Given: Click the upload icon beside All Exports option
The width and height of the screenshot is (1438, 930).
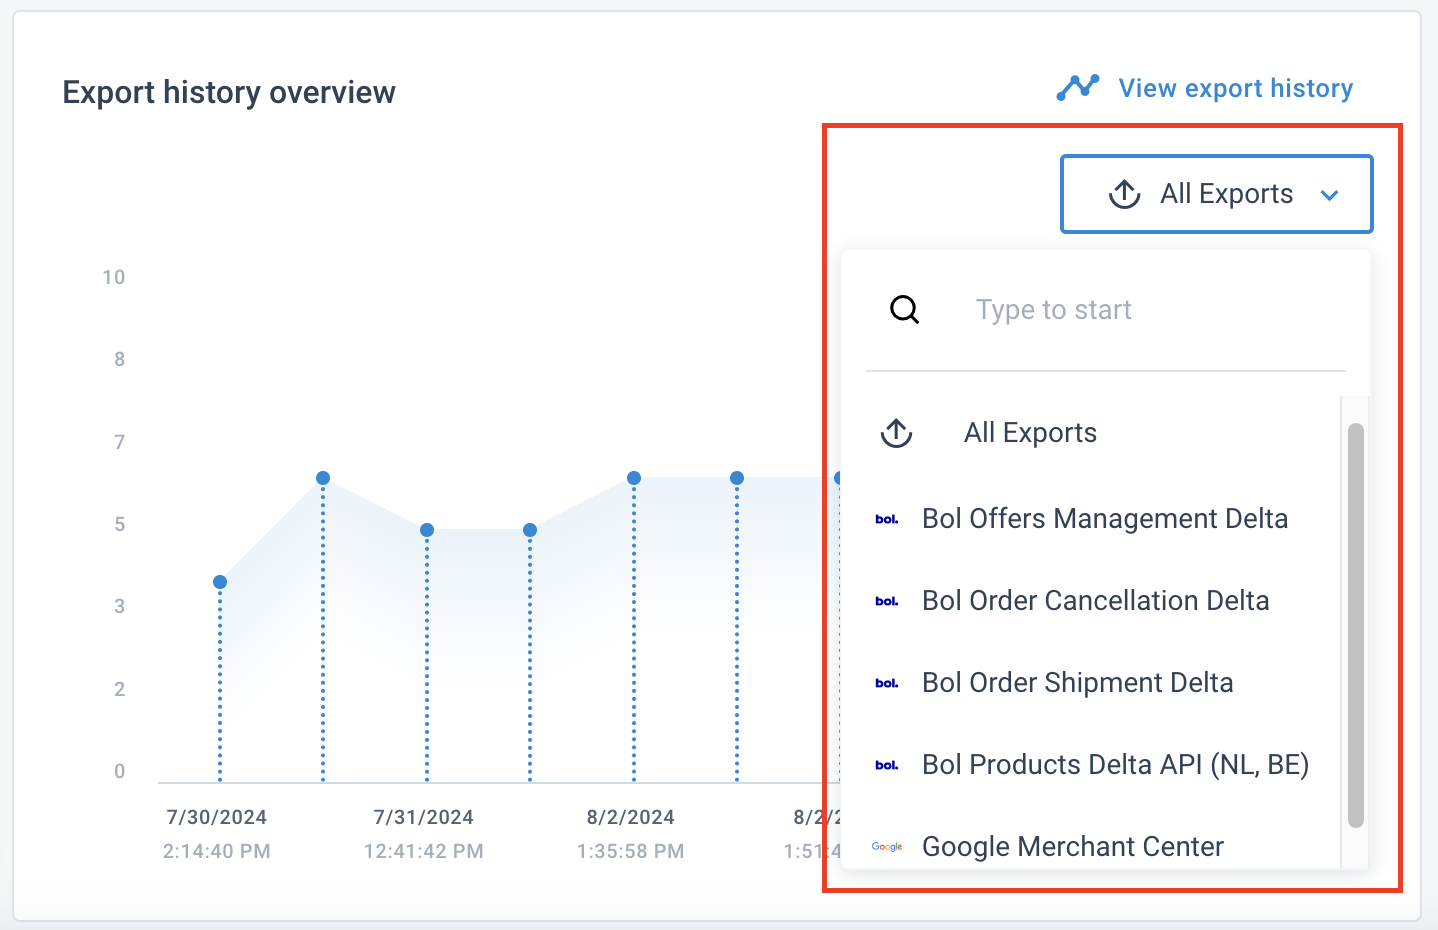Looking at the screenshot, I should pyautogui.click(x=896, y=433).
